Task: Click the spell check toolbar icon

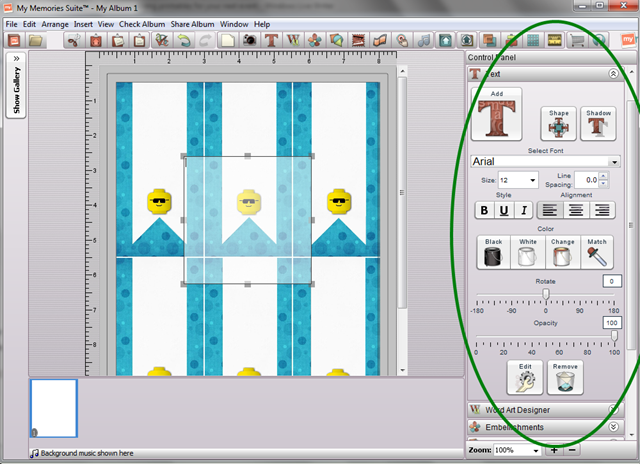Action: point(162,40)
